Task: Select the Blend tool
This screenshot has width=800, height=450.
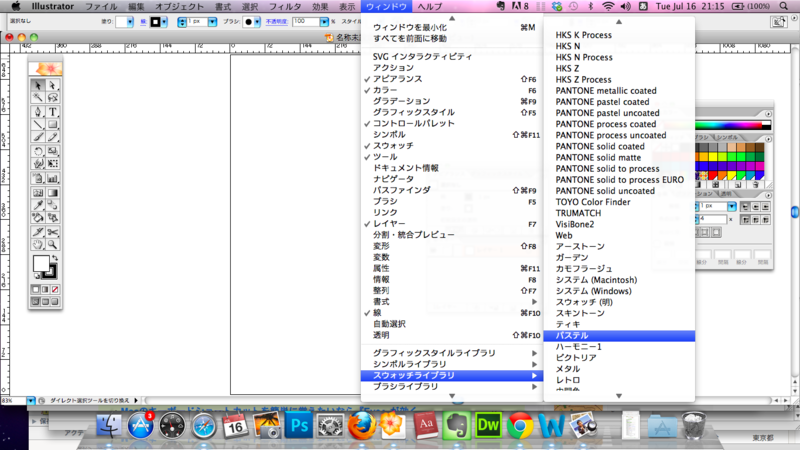Action: pos(53,205)
